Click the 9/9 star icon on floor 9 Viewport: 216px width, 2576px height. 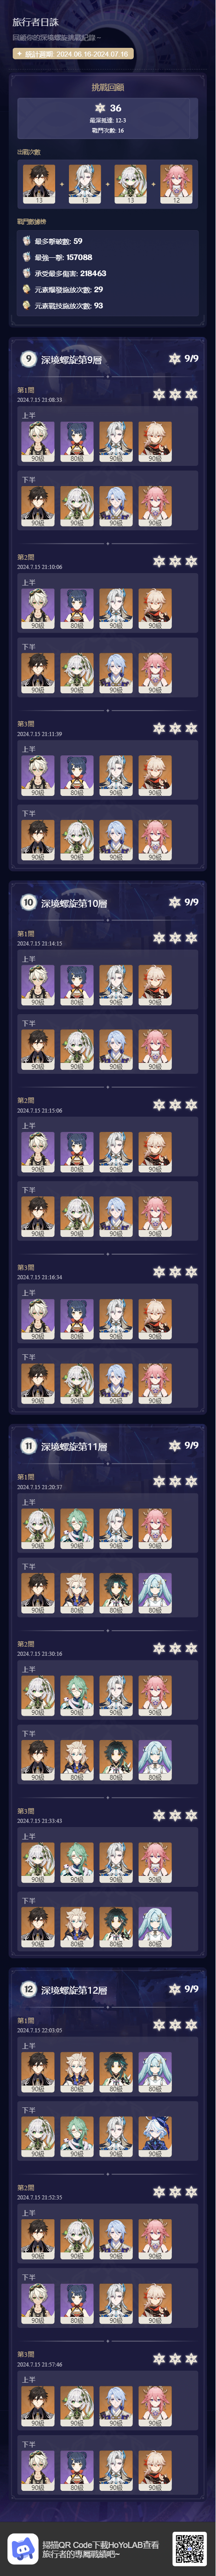[175, 358]
